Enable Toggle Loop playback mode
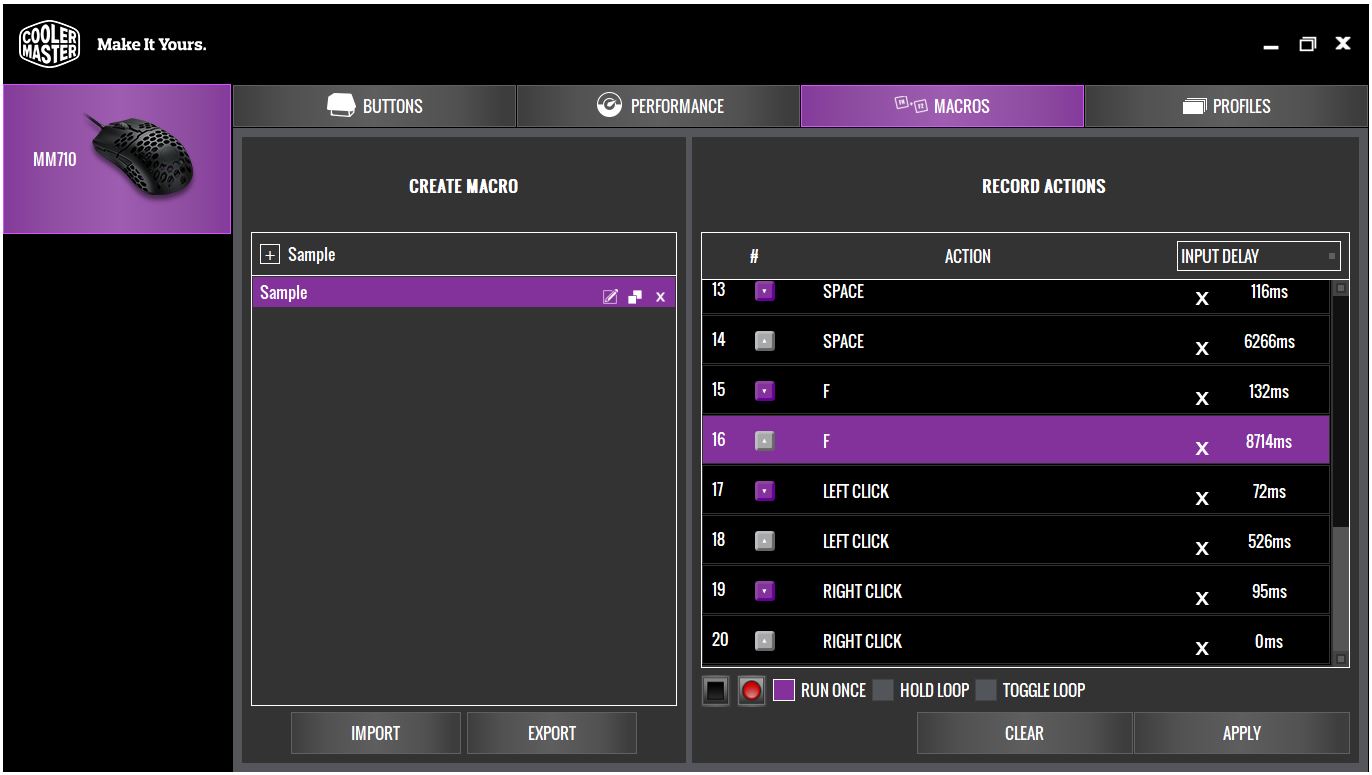The image size is (1372, 775). click(x=989, y=690)
